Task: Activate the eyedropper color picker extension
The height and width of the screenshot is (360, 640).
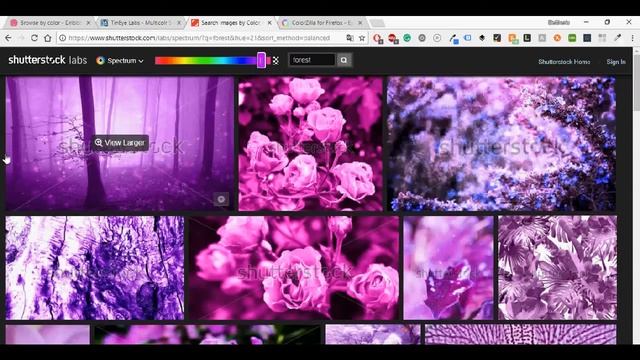Action: point(618,38)
